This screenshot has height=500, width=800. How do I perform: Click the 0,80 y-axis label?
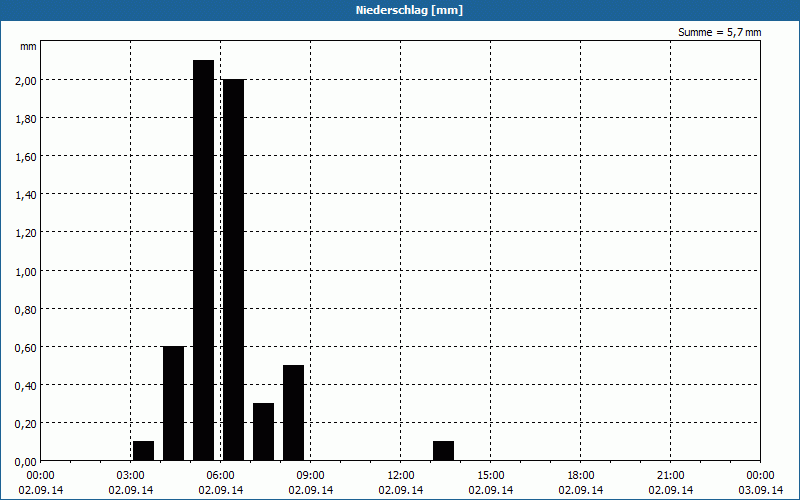pos(26,310)
